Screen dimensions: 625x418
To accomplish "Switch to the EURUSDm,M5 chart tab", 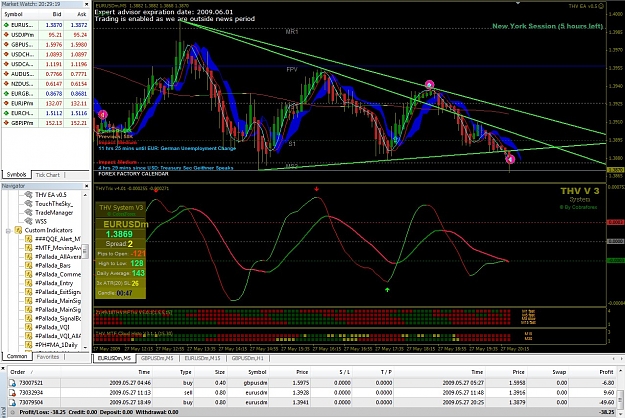I will (x=114, y=358).
